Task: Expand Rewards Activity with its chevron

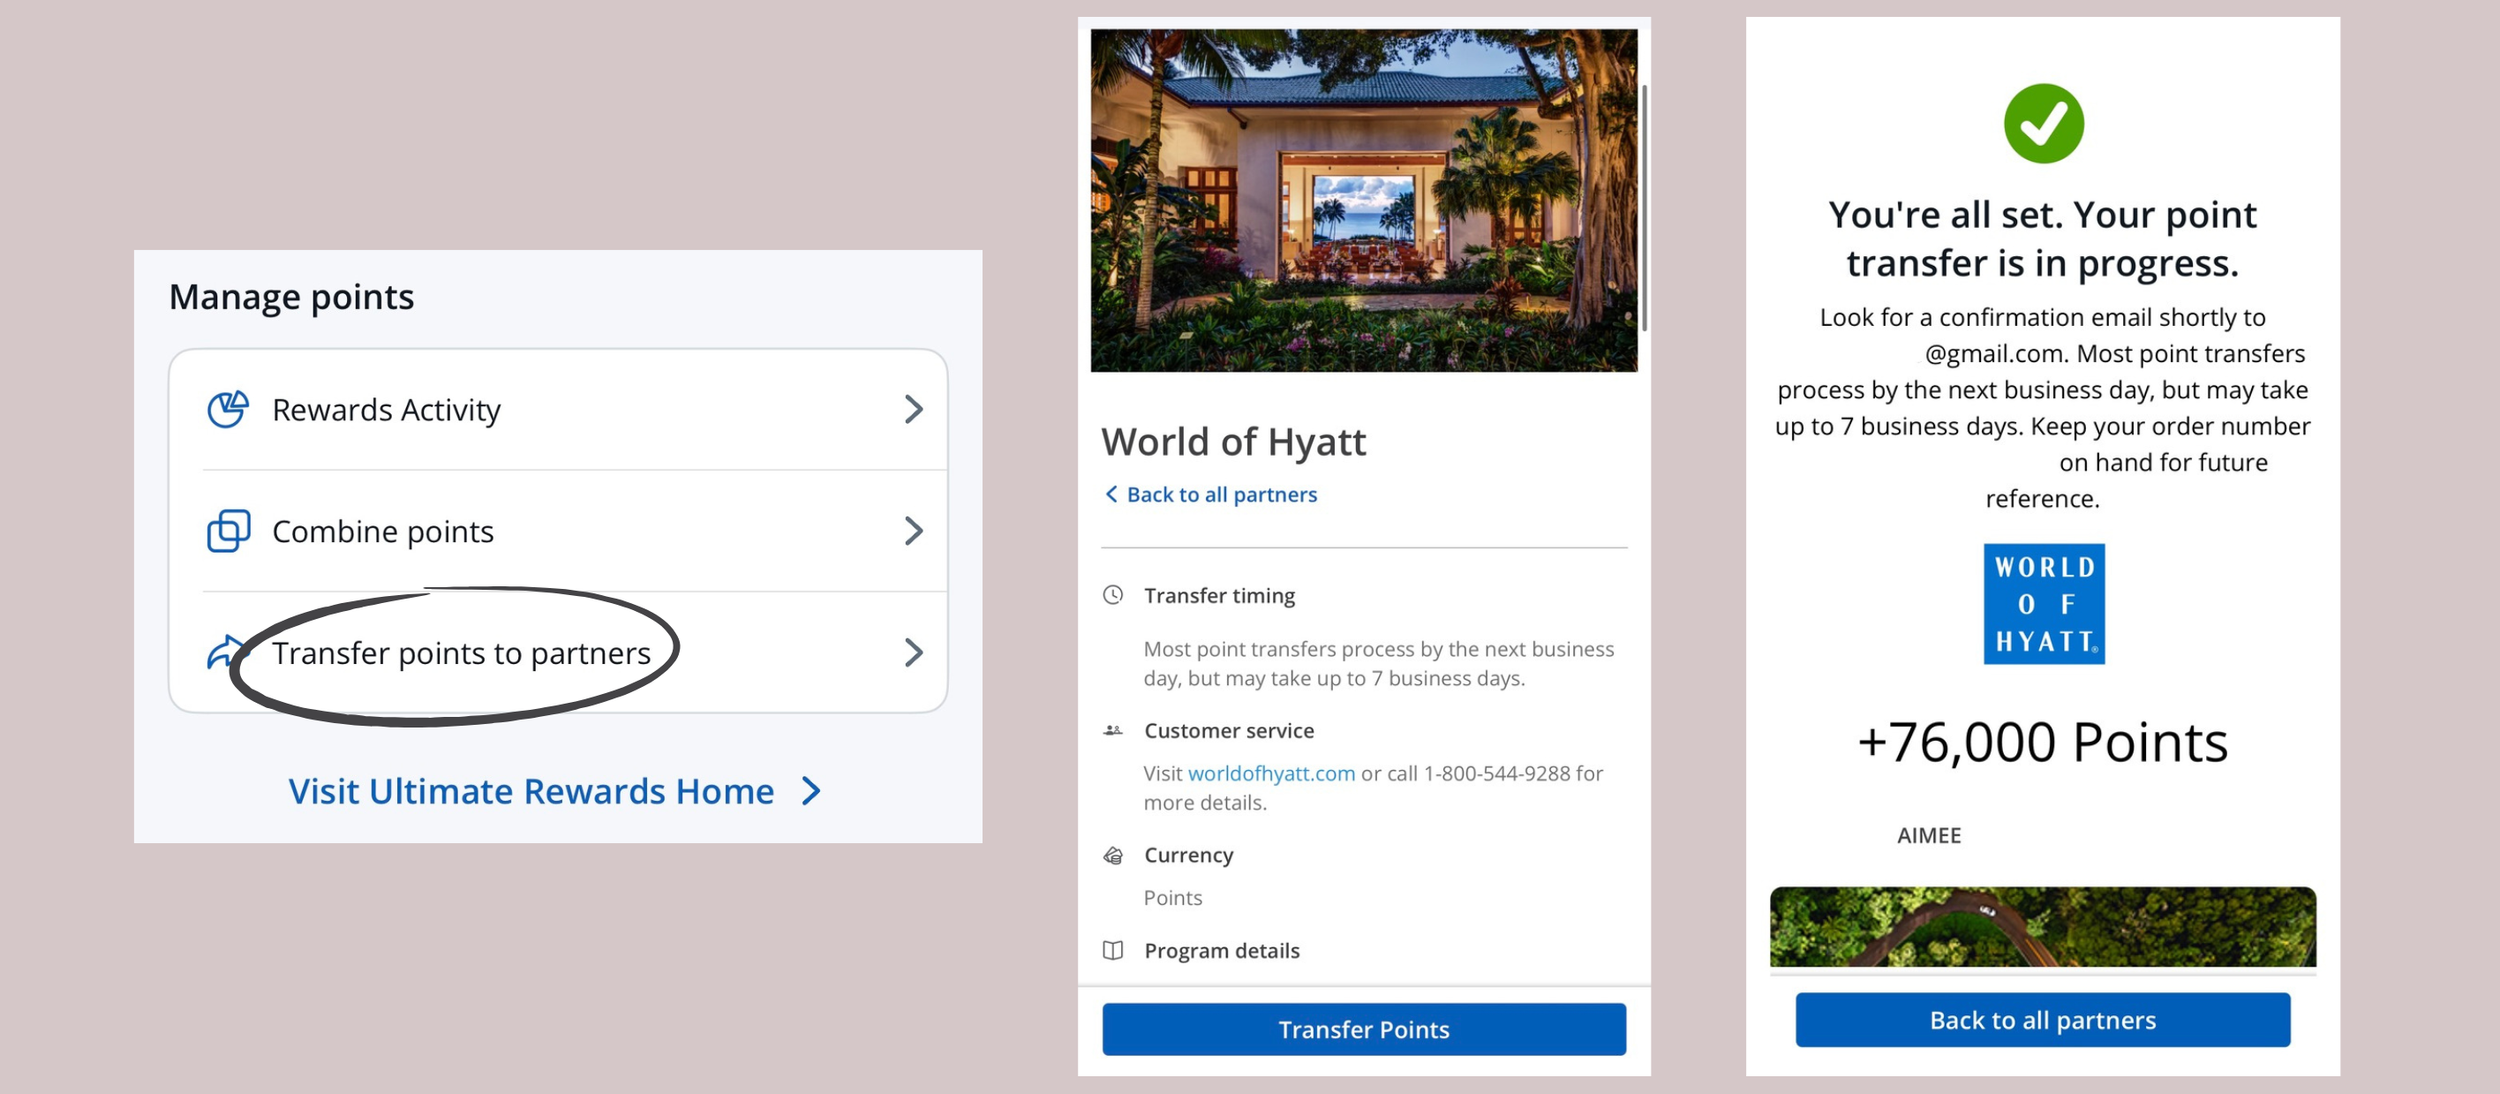Action: point(912,409)
